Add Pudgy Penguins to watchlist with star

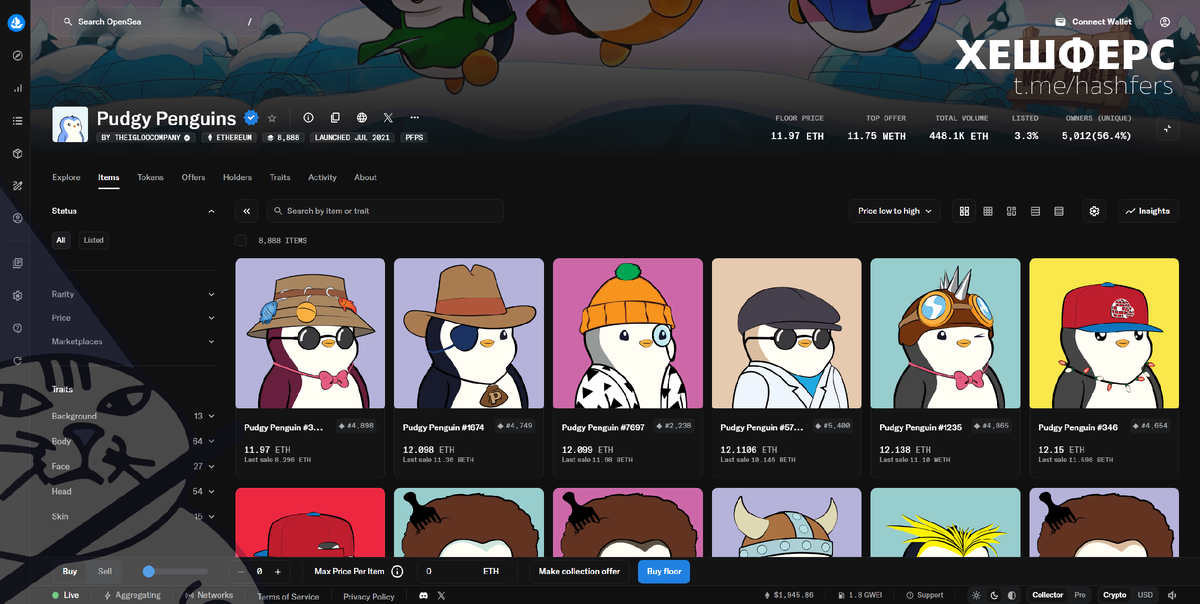[272, 118]
